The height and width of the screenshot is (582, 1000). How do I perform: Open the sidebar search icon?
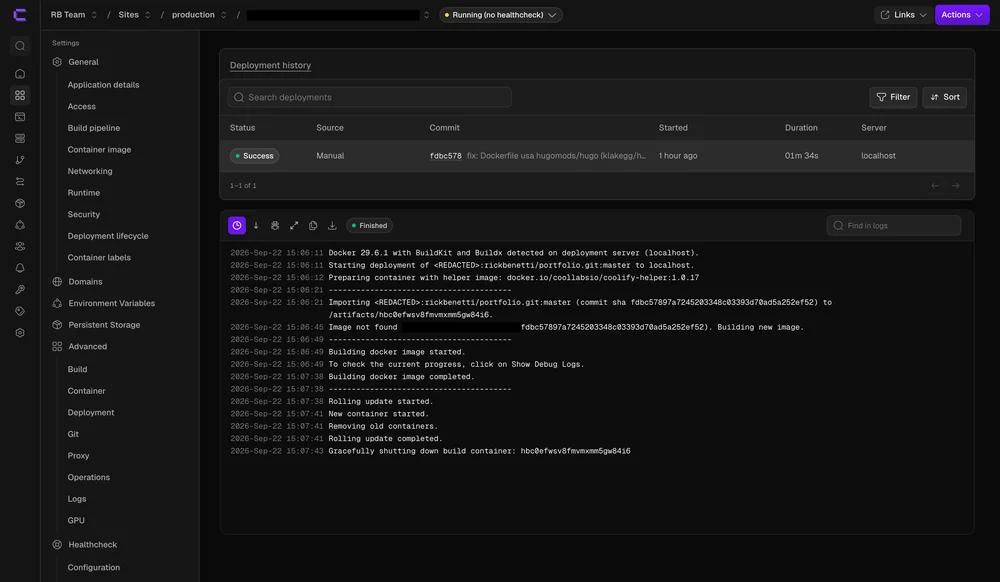click(x=20, y=46)
